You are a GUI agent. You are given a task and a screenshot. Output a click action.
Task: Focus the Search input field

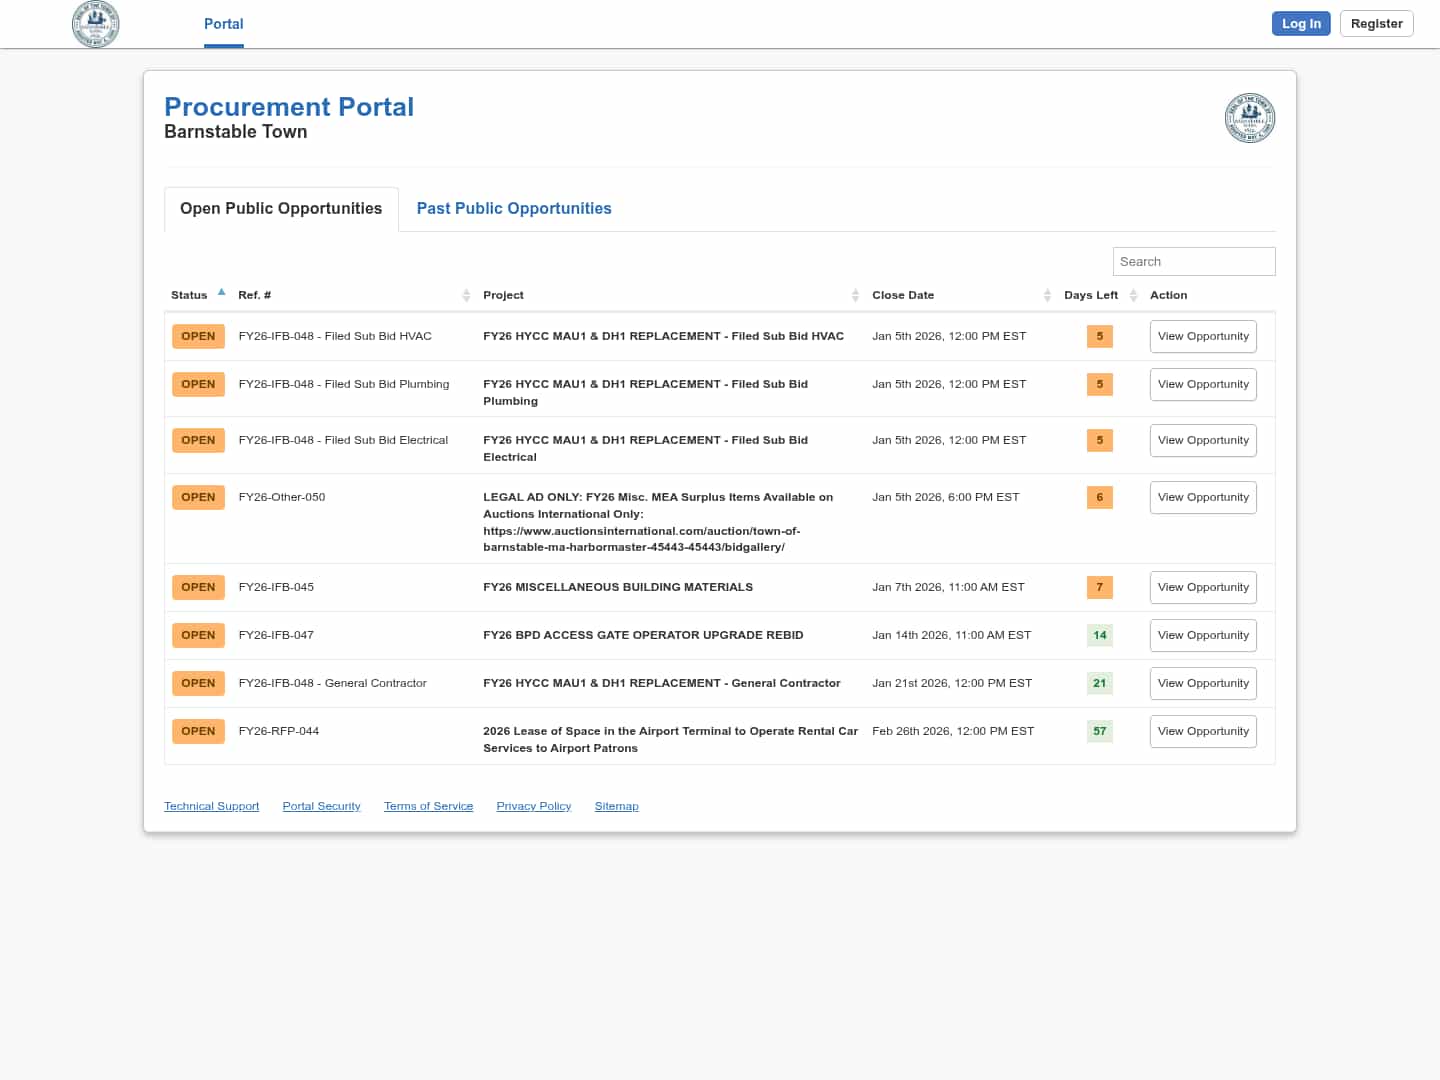click(x=1193, y=261)
